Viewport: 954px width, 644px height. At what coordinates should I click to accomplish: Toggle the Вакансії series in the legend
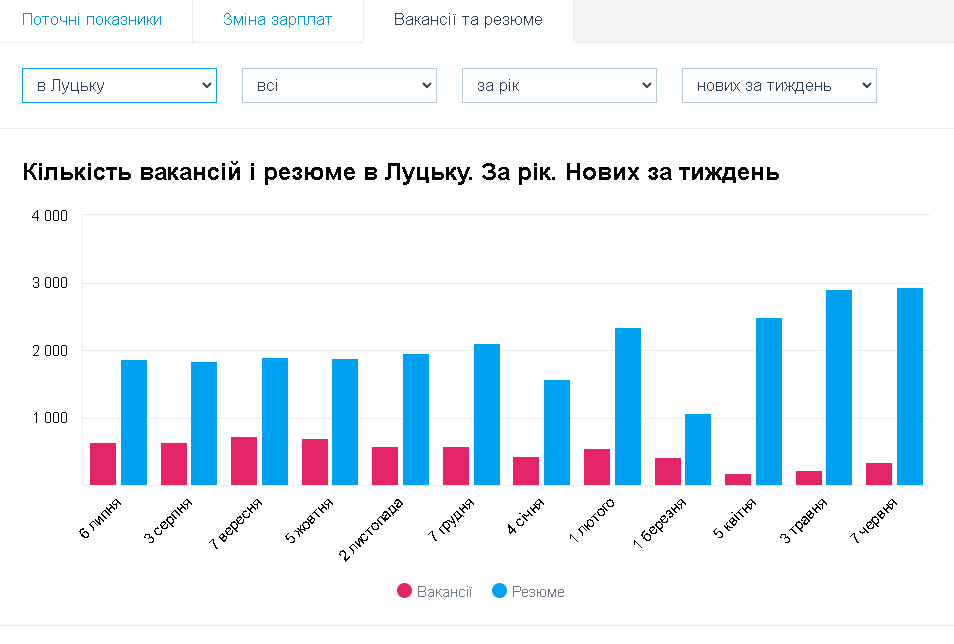444,592
